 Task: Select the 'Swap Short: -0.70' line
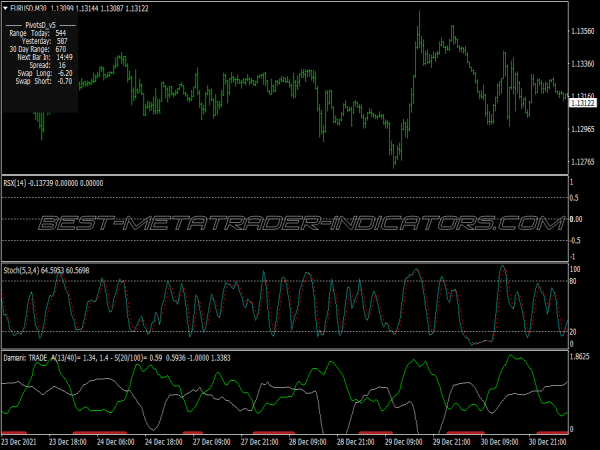click(44, 82)
